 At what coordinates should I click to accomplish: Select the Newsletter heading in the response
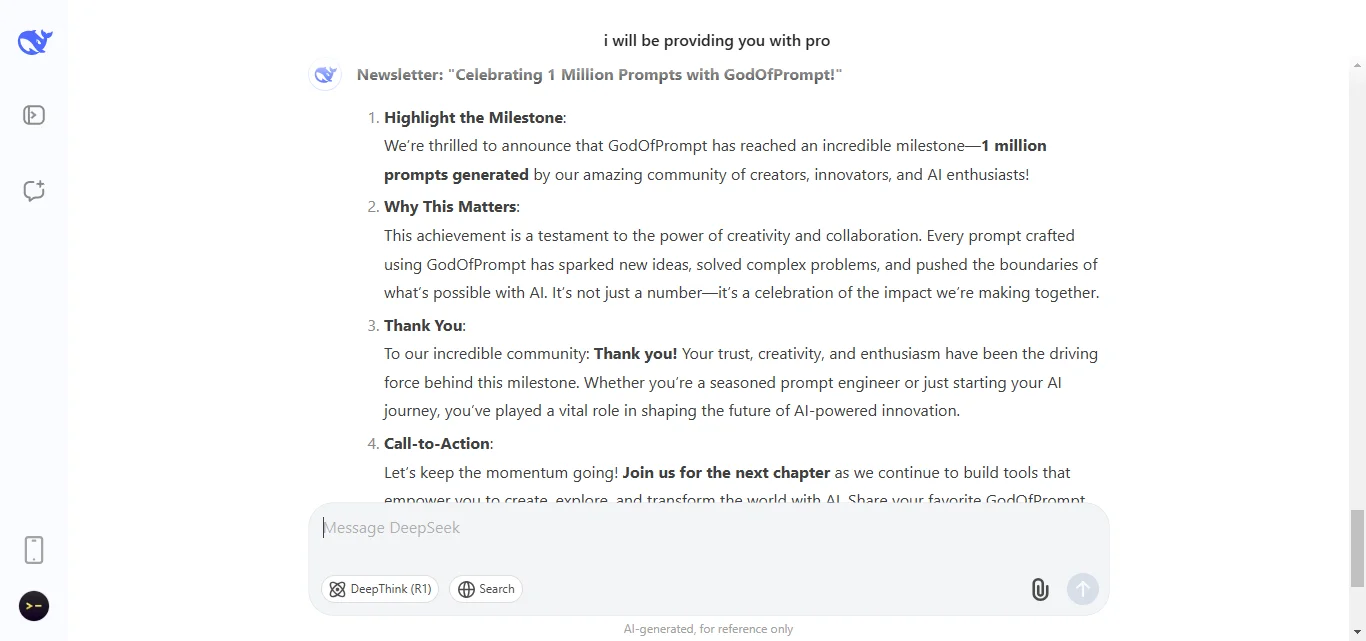coord(600,74)
